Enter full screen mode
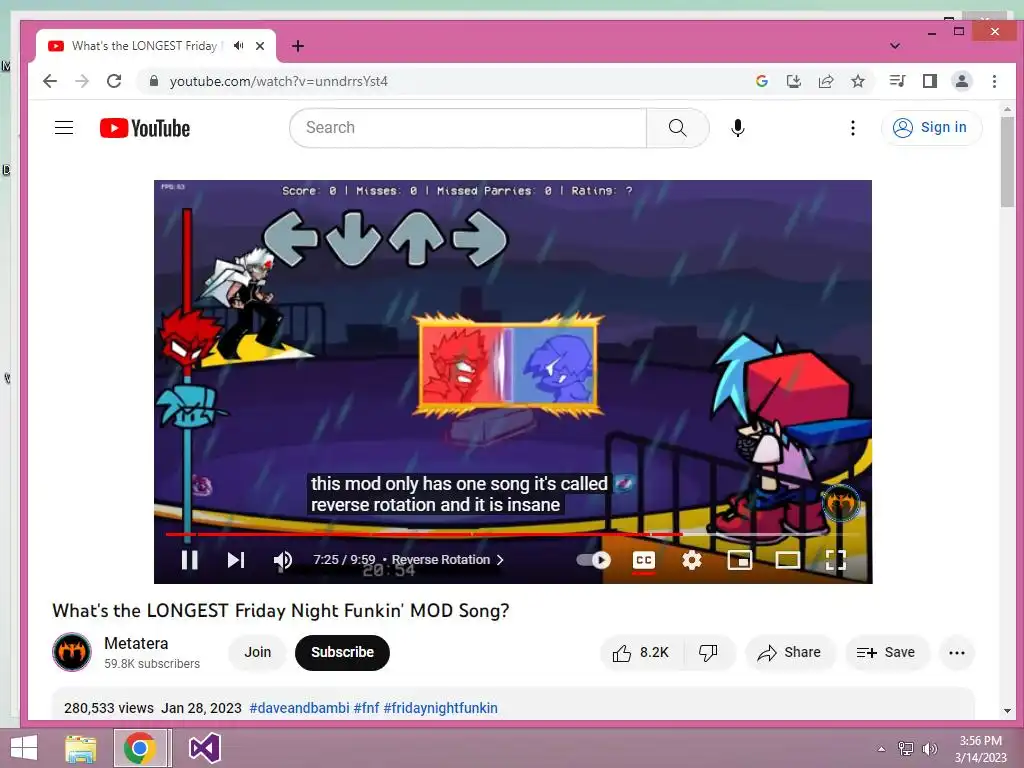 835,560
